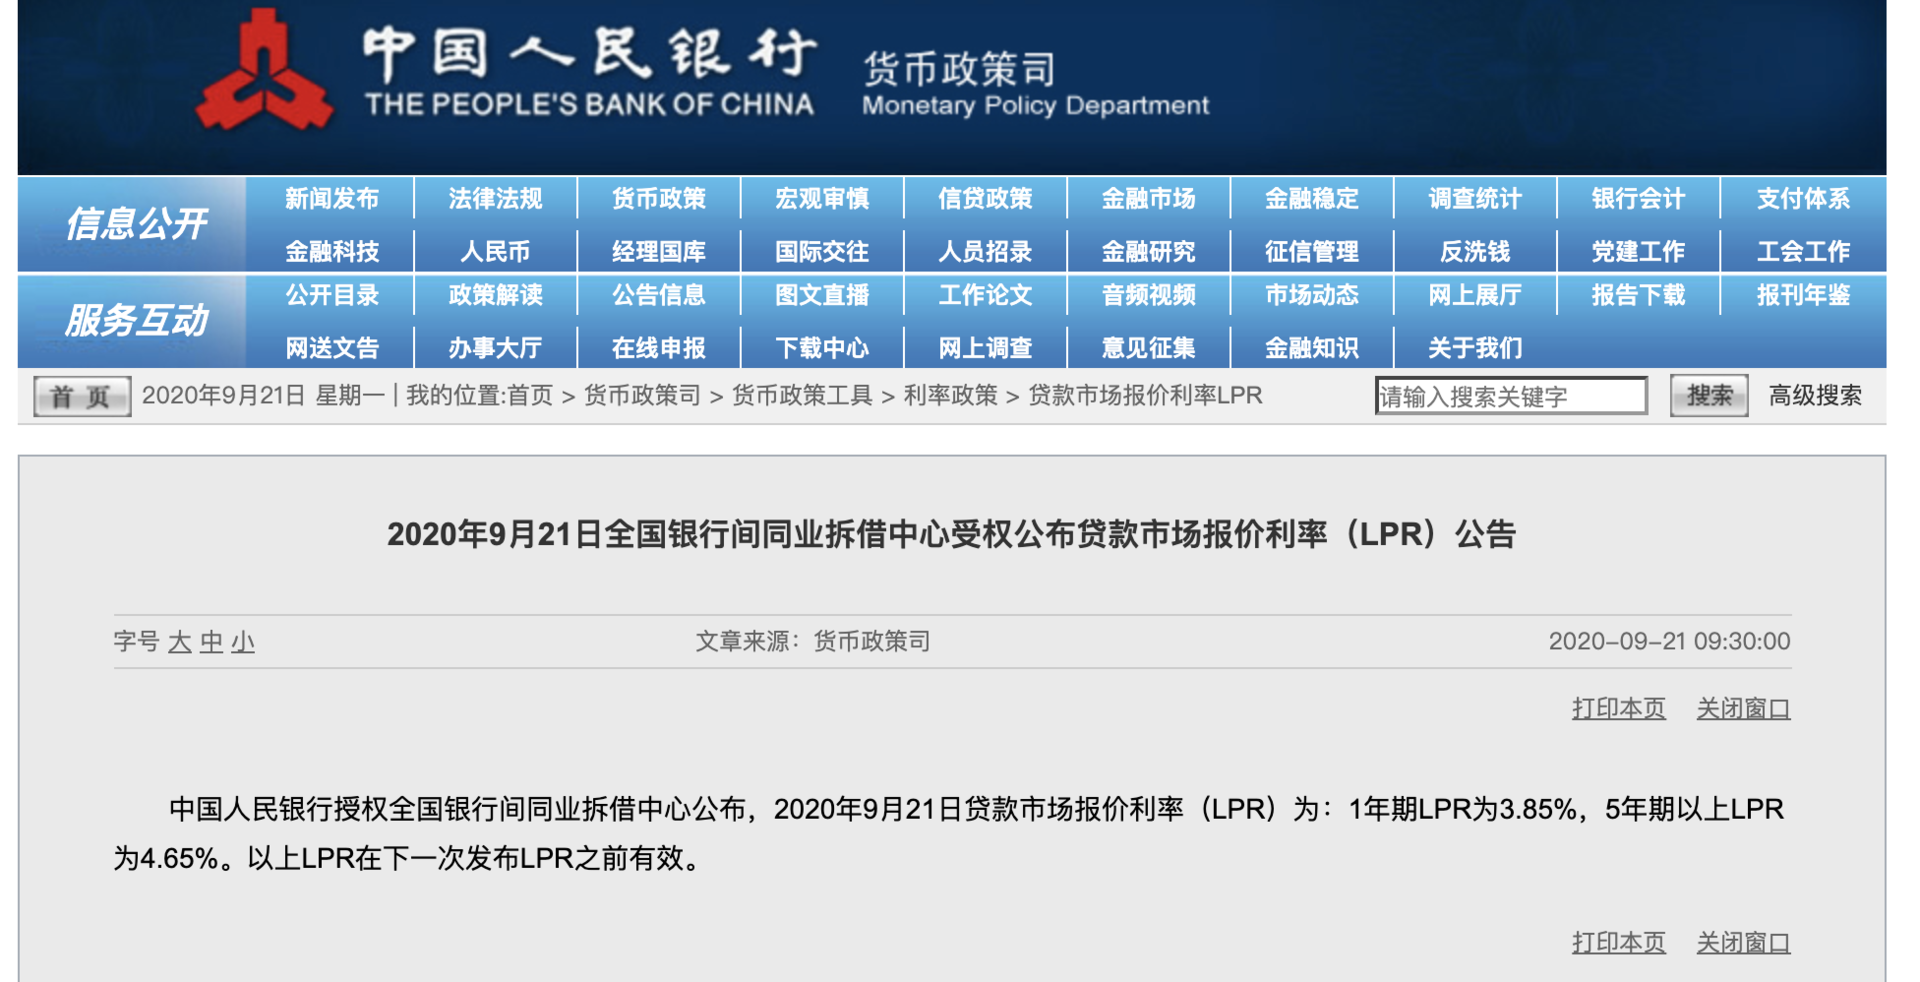Click the 首页 home button

click(x=81, y=397)
